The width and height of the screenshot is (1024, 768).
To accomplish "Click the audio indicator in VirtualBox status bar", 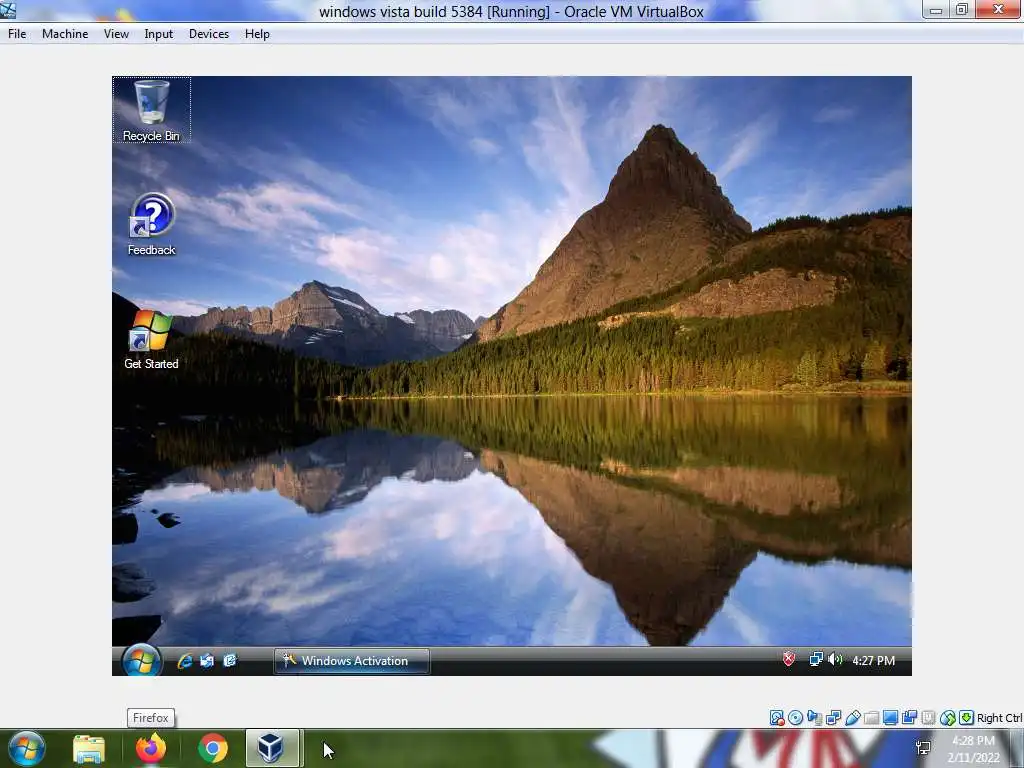I will point(814,718).
